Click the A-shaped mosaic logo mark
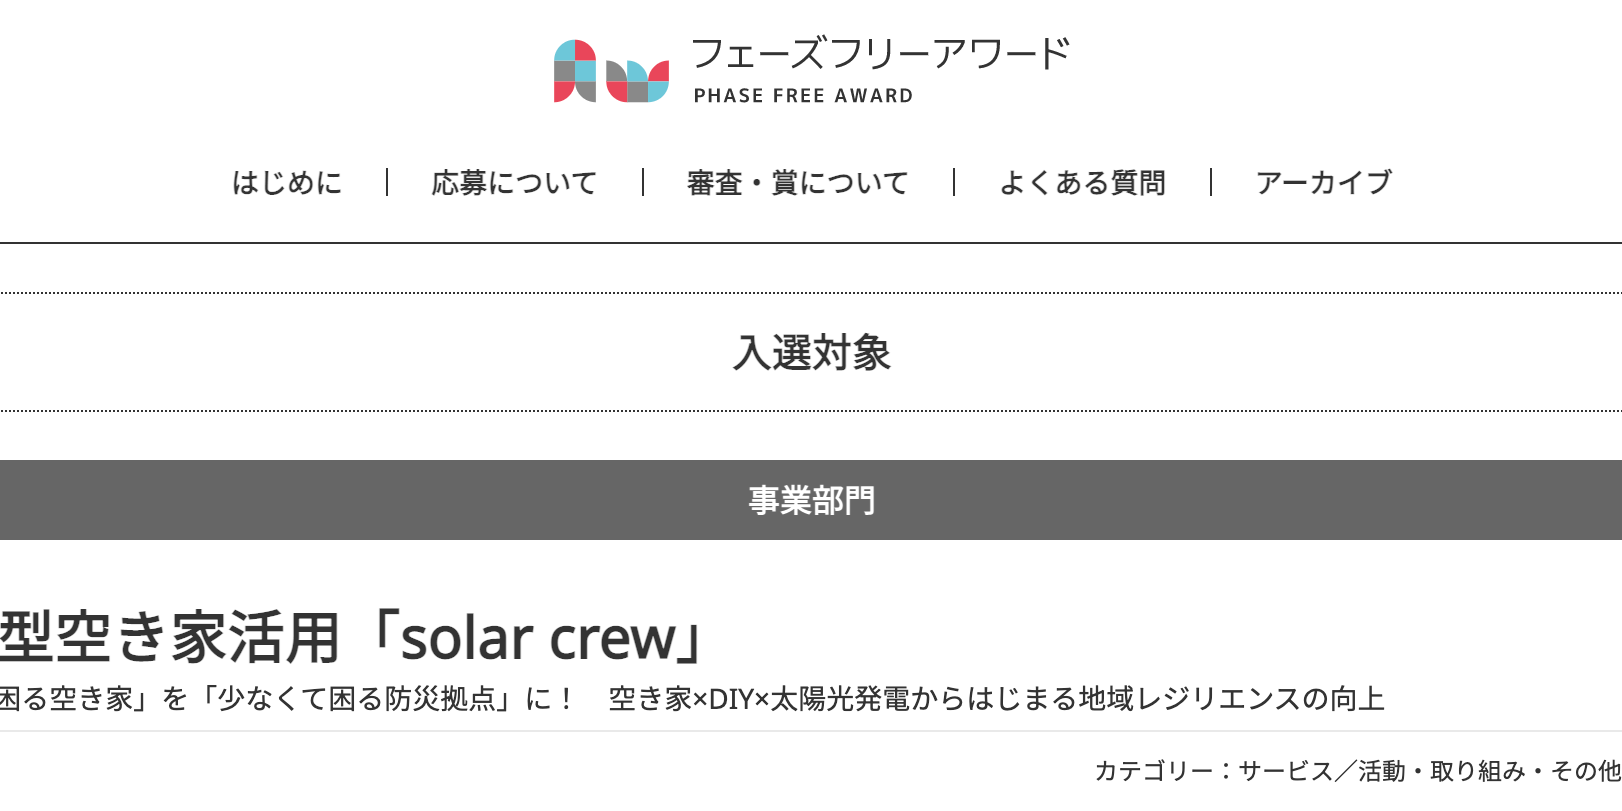The image size is (1622, 811). [x=575, y=71]
